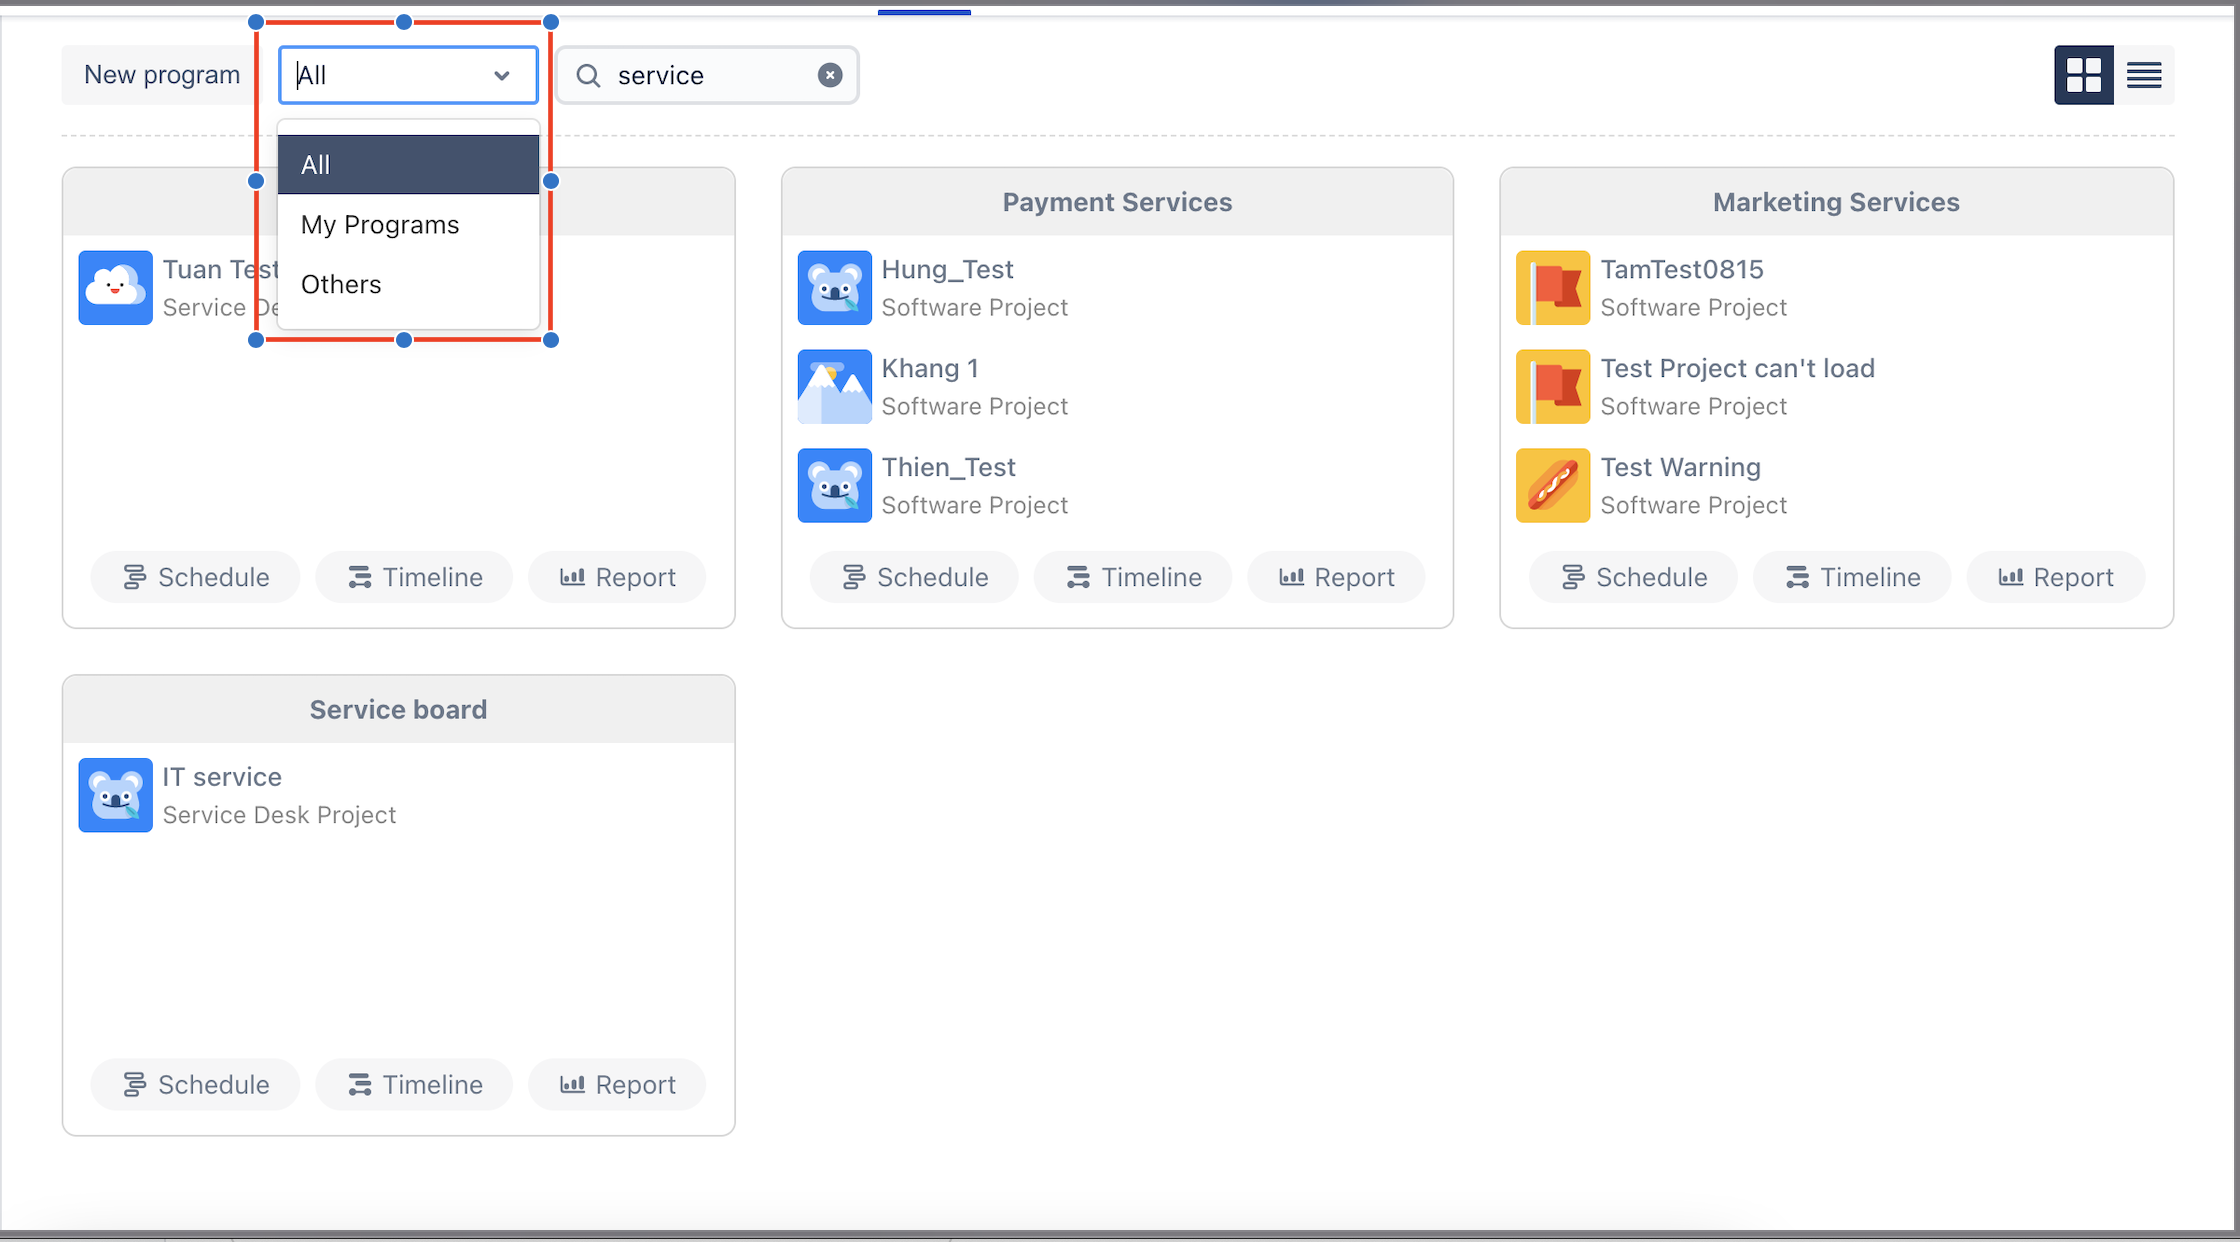Open Hung_Test koala project icon
2240x1242 pixels.
click(834, 288)
